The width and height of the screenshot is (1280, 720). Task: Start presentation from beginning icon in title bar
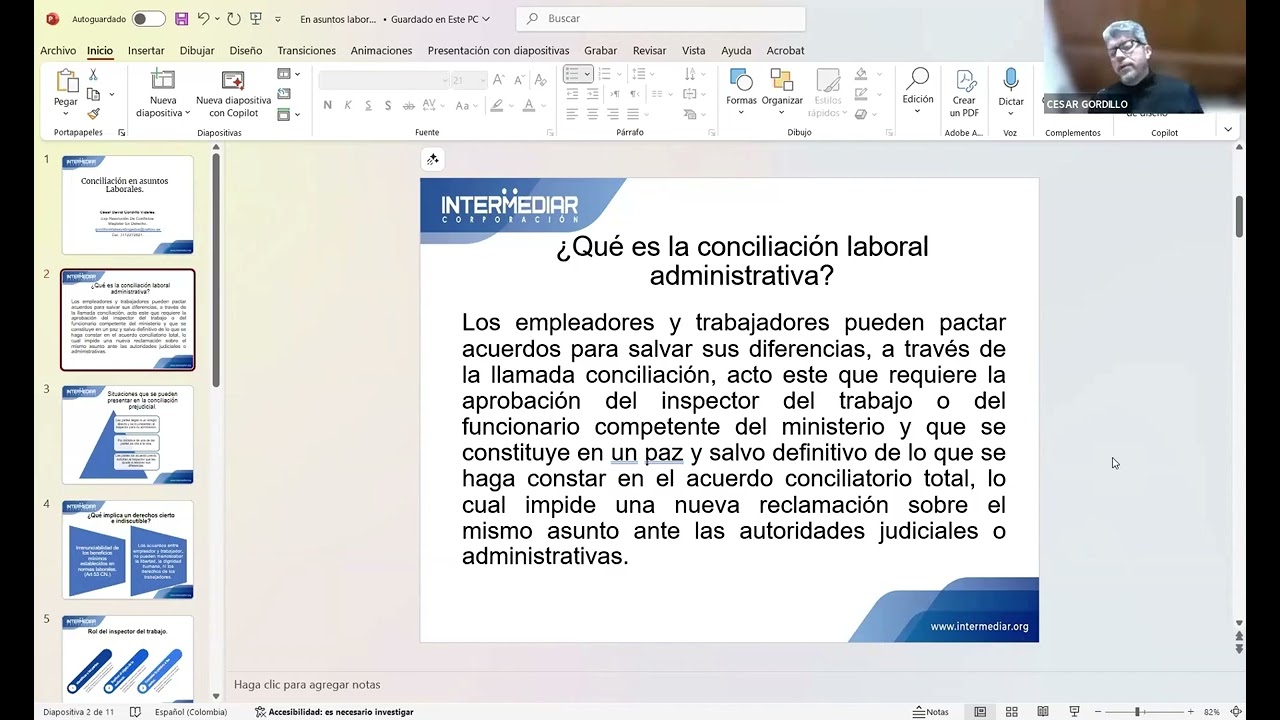tap(256, 19)
